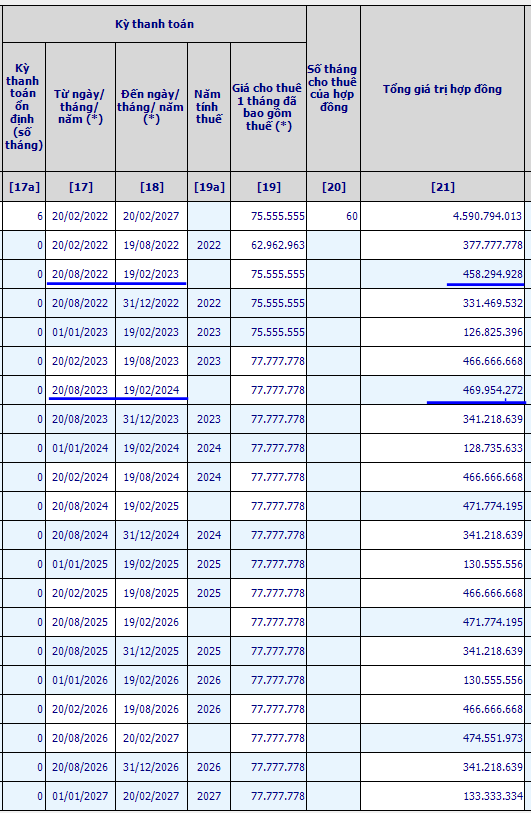Select the total value cell 474.551.973

click(442, 738)
